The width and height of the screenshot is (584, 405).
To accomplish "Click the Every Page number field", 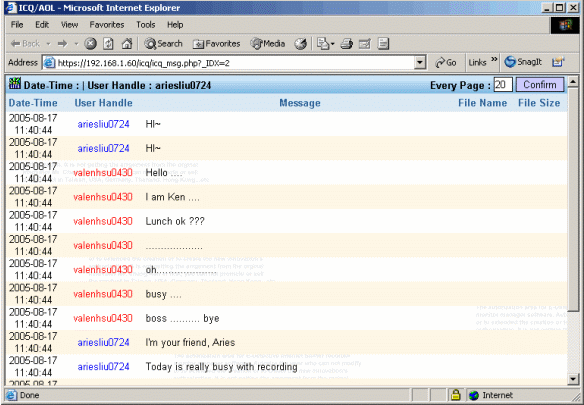I will pyautogui.click(x=503, y=85).
